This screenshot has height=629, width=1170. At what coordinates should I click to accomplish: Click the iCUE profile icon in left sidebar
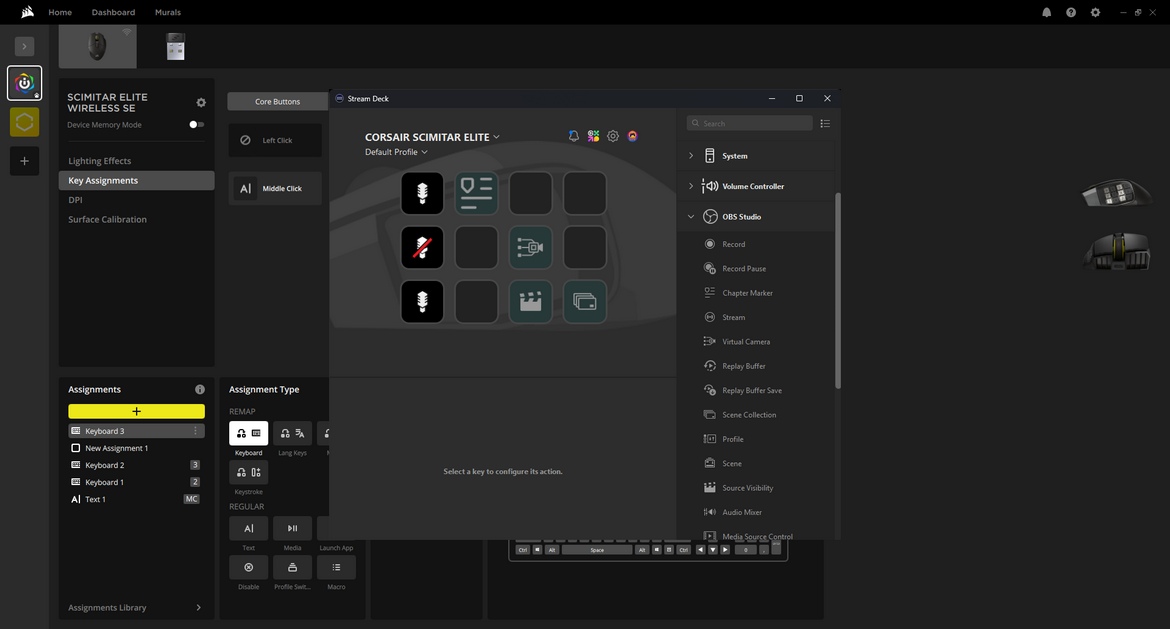point(25,83)
